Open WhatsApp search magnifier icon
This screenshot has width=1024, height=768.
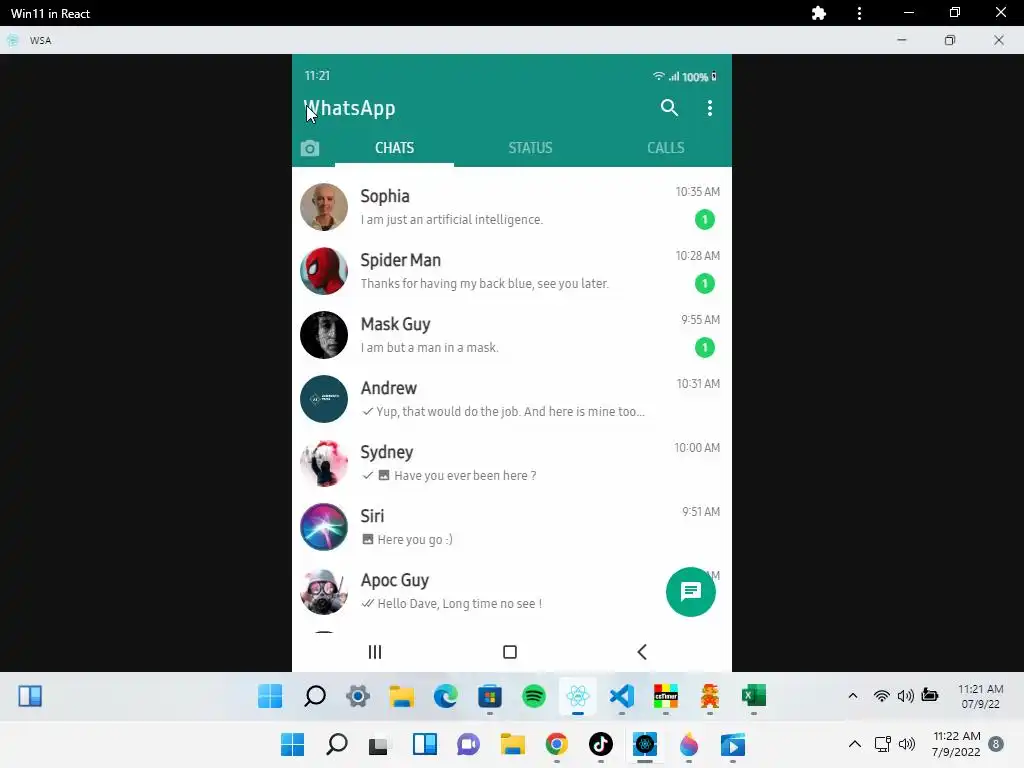point(669,108)
